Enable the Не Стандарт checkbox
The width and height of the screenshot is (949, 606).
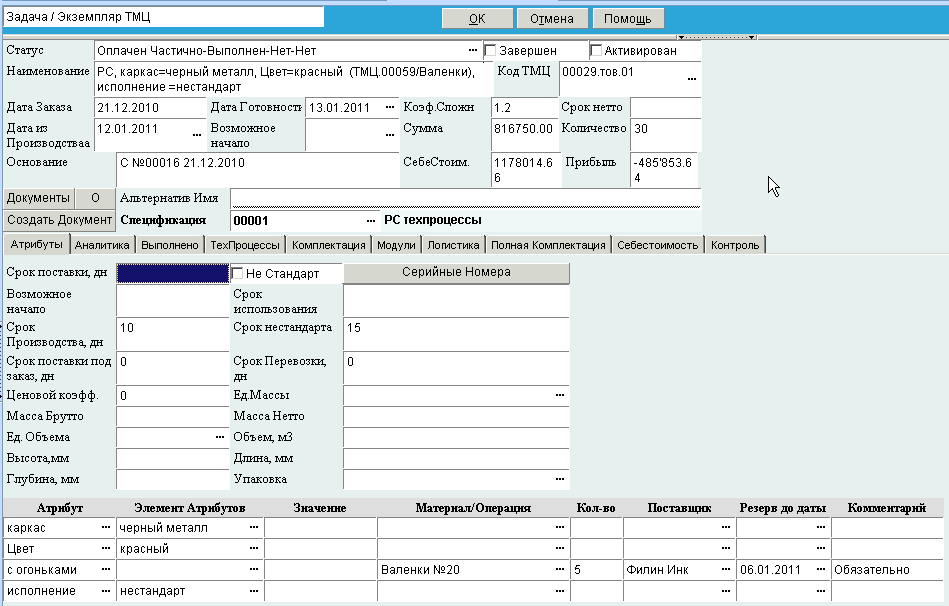click(x=237, y=274)
